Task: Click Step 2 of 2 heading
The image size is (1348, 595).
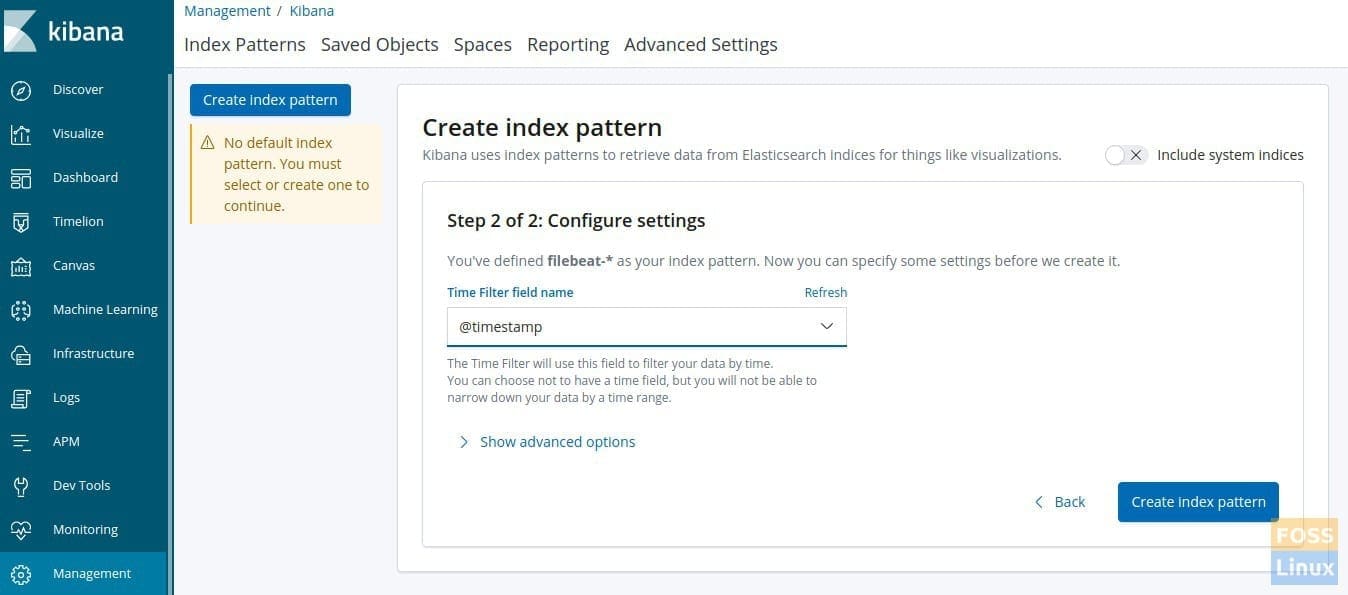Action: (576, 221)
